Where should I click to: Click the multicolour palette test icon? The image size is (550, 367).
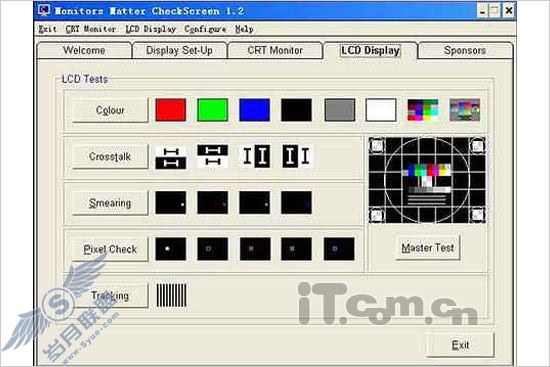423,110
